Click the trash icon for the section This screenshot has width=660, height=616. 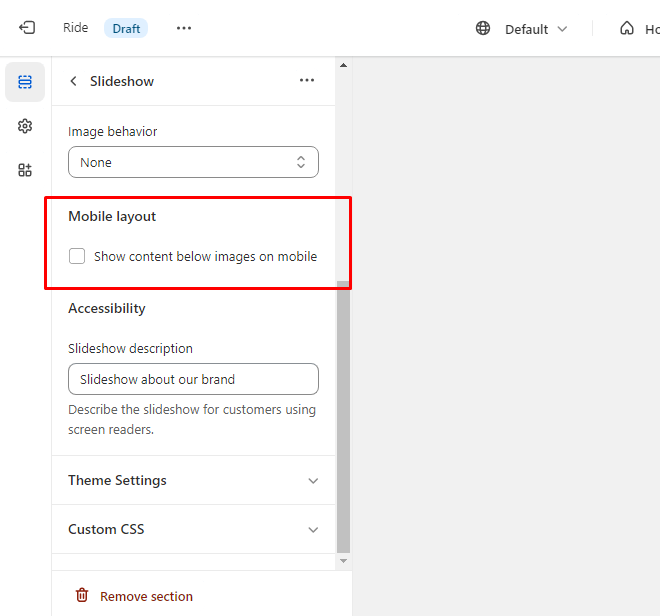pyautogui.click(x=82, y=596)
